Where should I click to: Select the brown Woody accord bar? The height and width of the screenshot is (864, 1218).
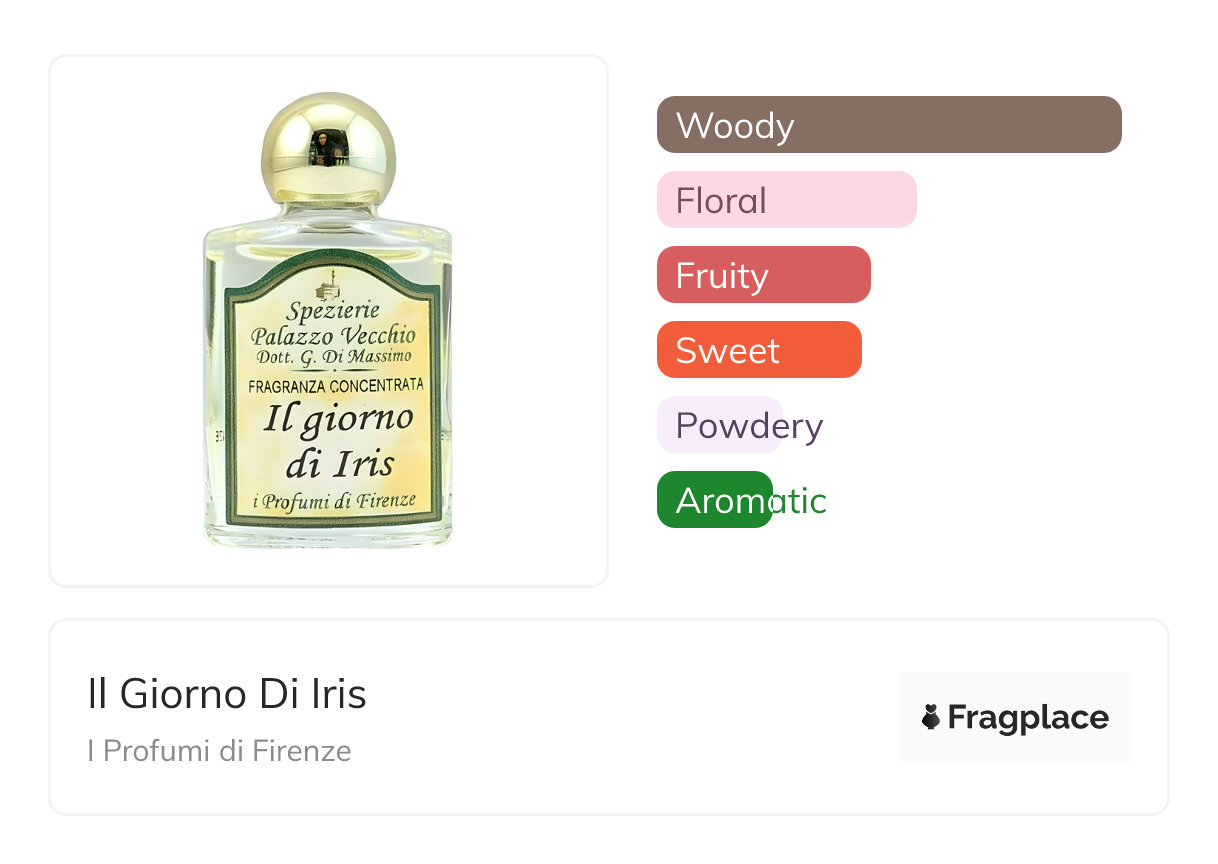(889, 125)
